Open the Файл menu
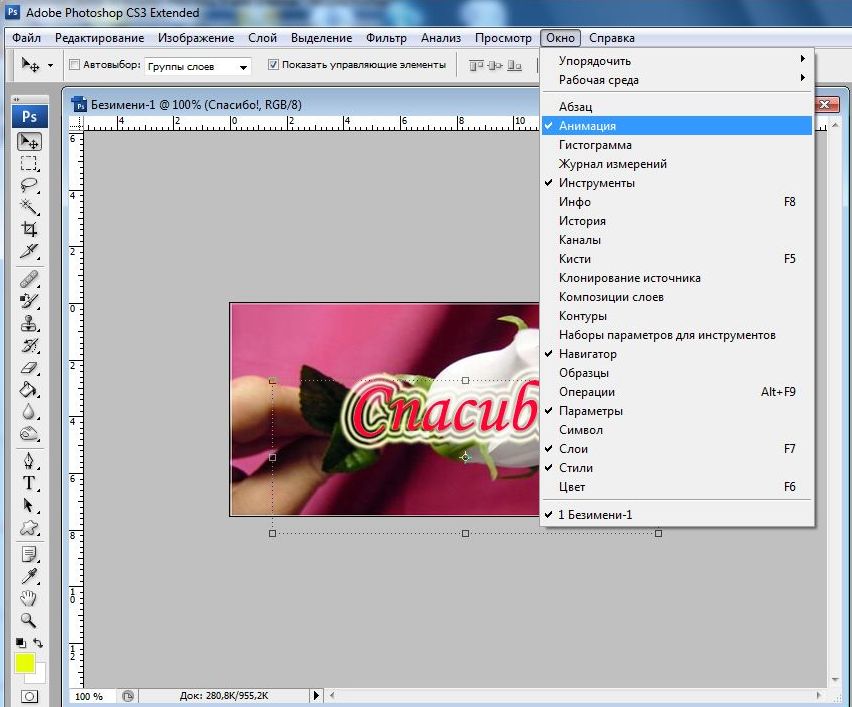This screenshot has height=707, width=852. 27,38
